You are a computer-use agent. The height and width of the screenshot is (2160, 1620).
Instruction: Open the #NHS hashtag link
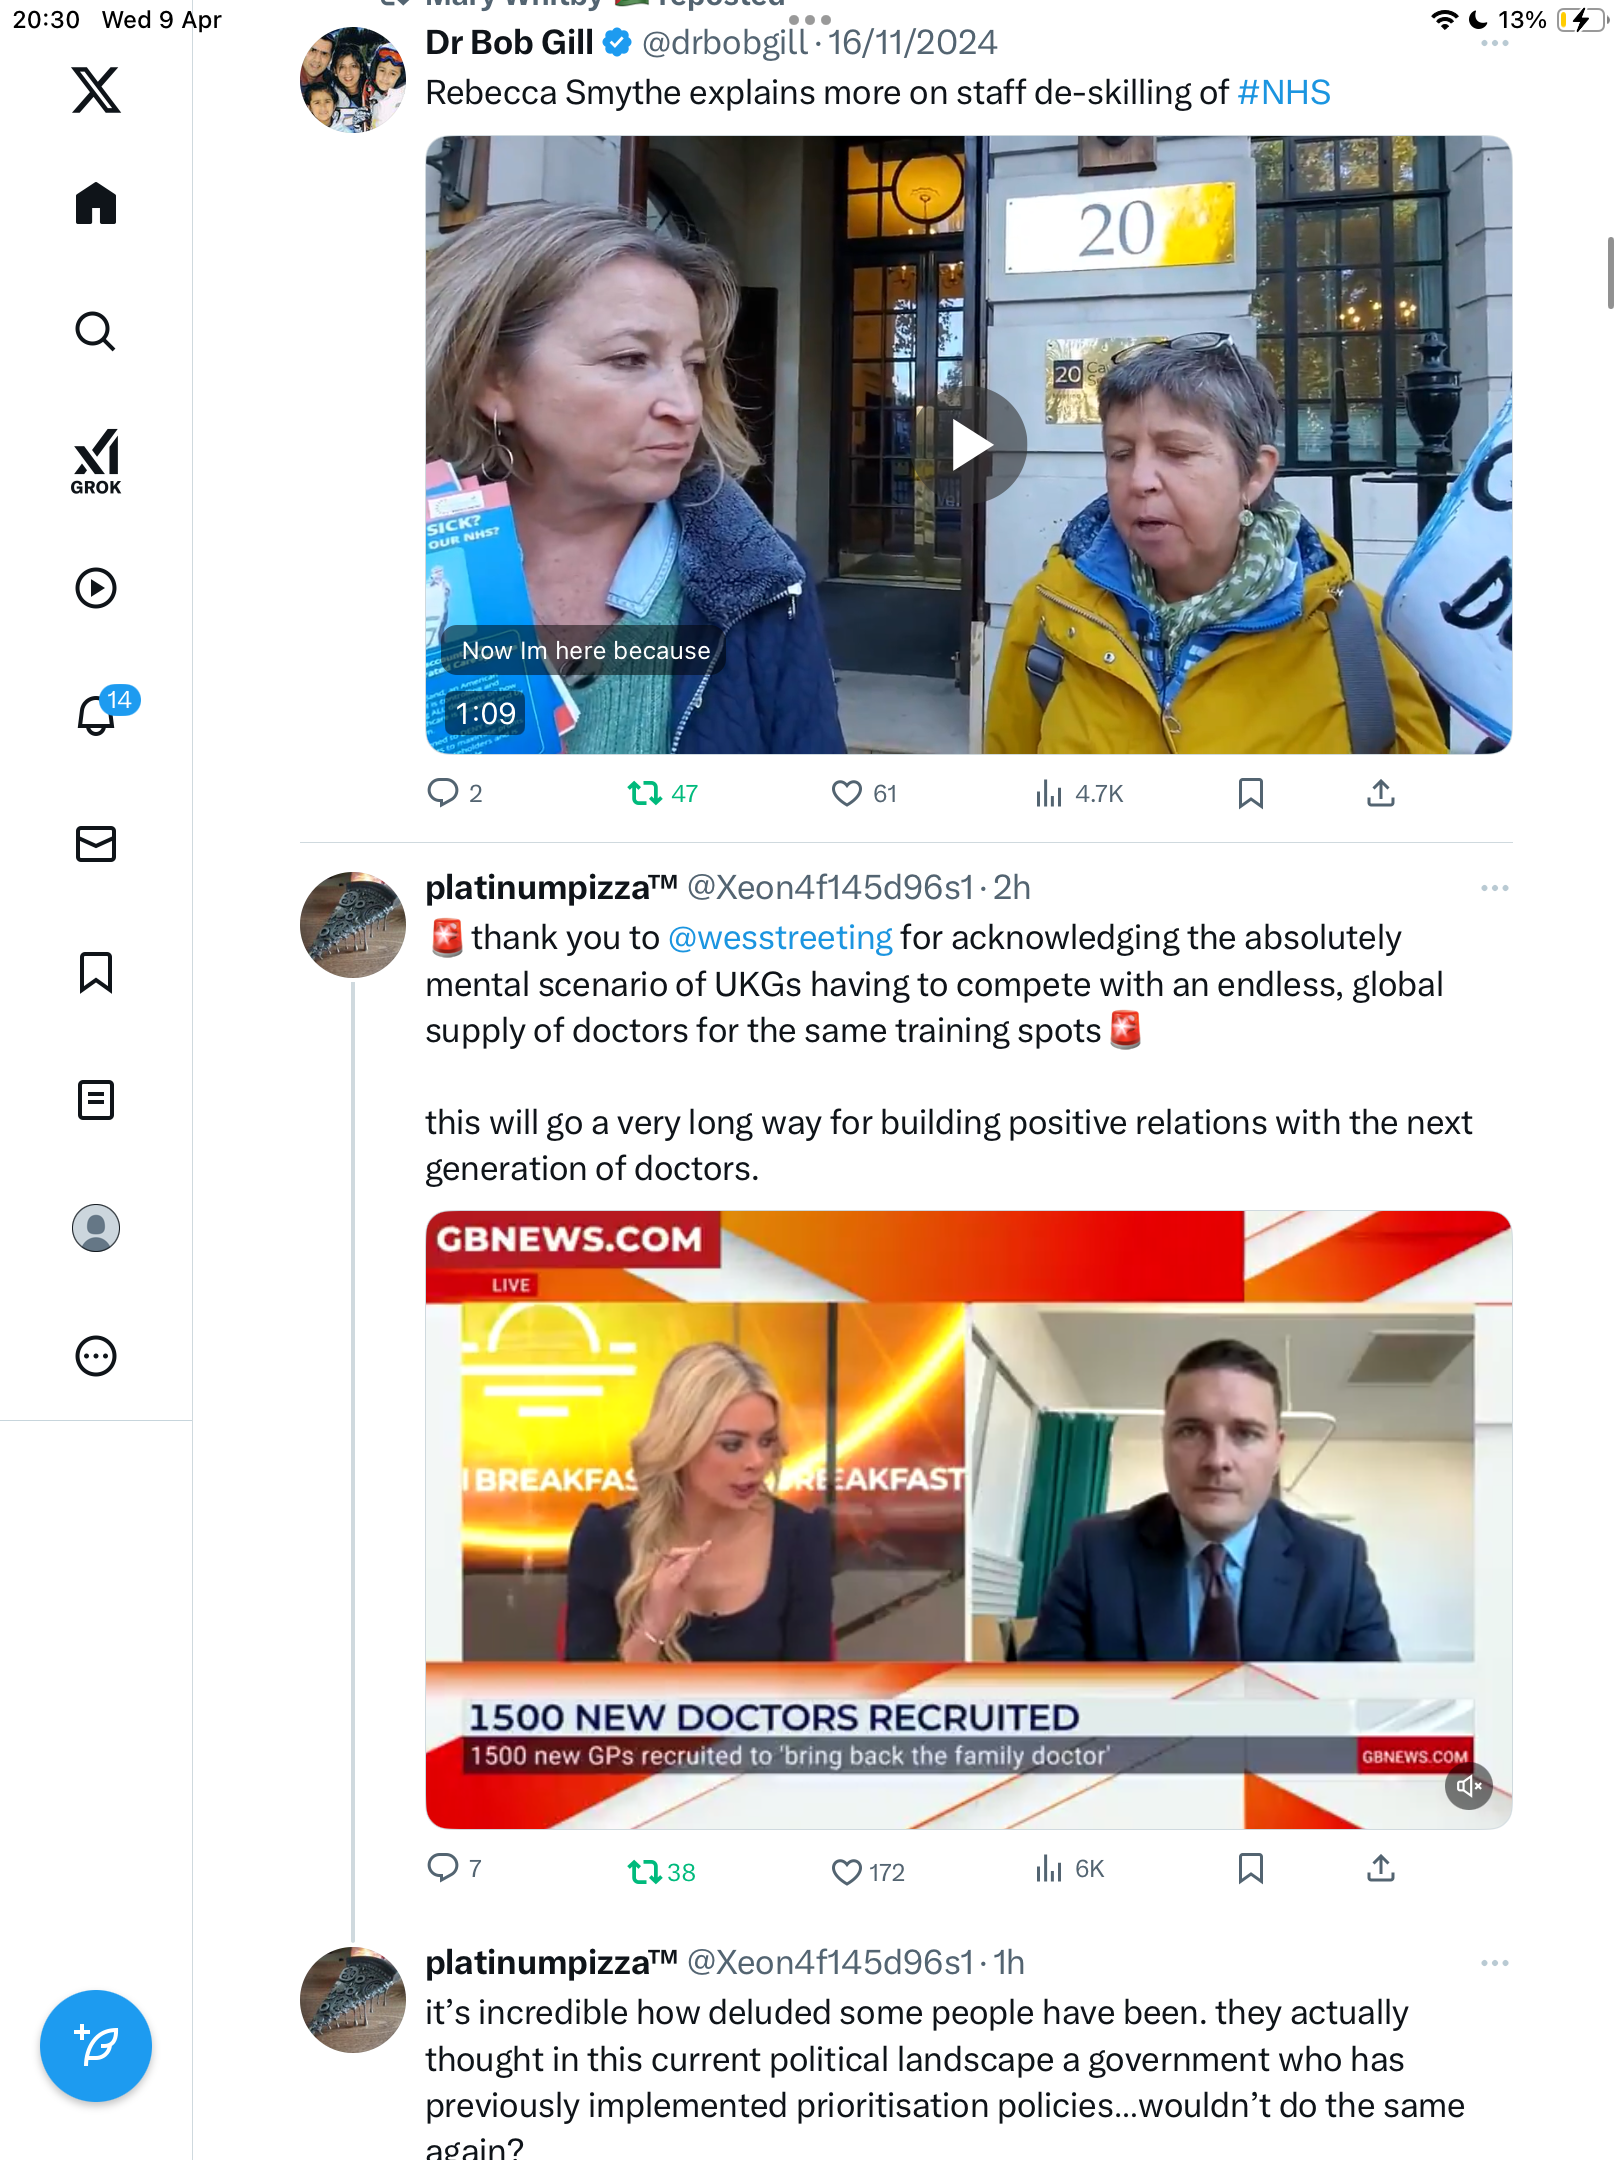tap(1284, 93)
